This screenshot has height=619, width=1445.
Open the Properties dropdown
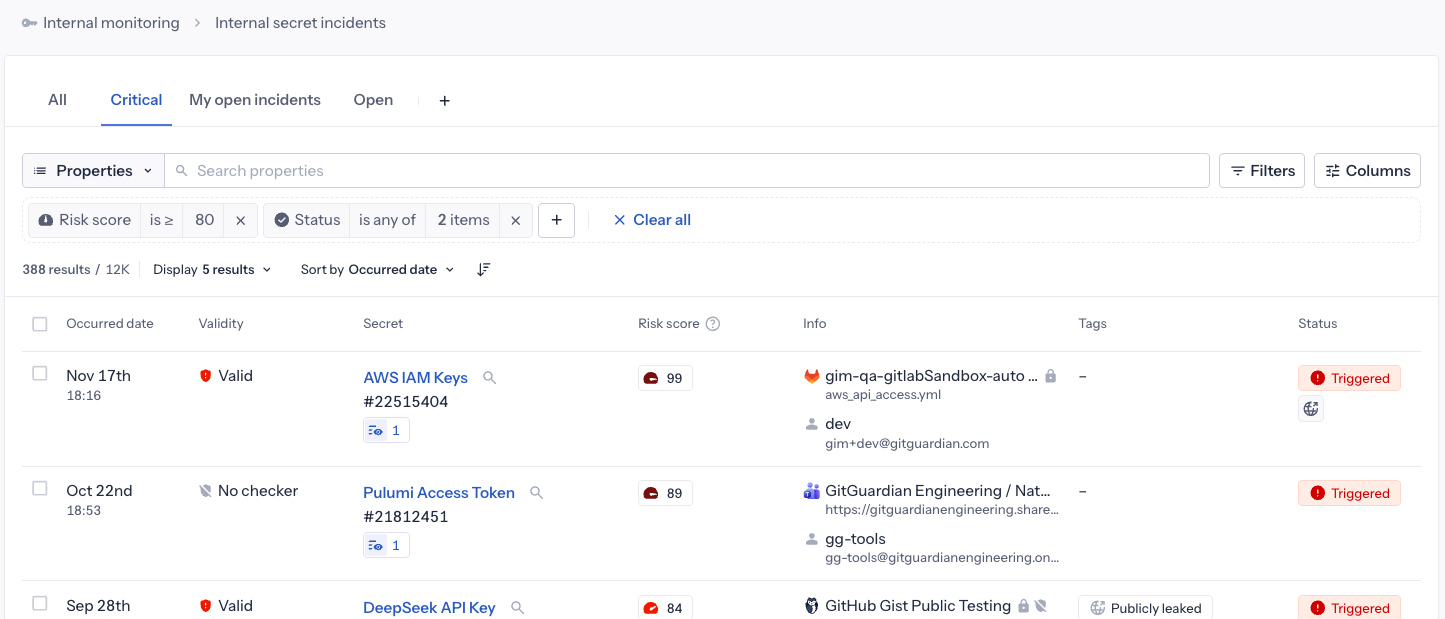94,171
